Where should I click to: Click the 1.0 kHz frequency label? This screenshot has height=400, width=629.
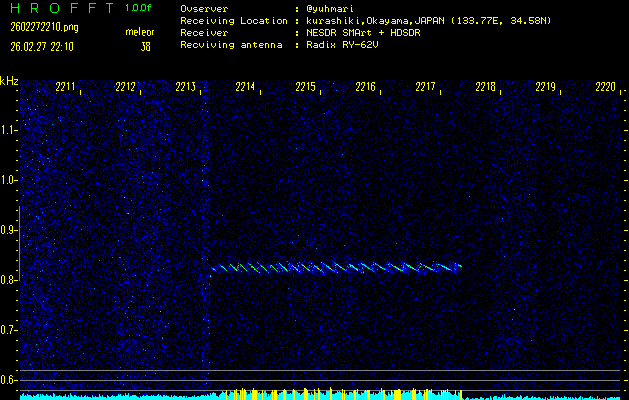coord(7,180)
